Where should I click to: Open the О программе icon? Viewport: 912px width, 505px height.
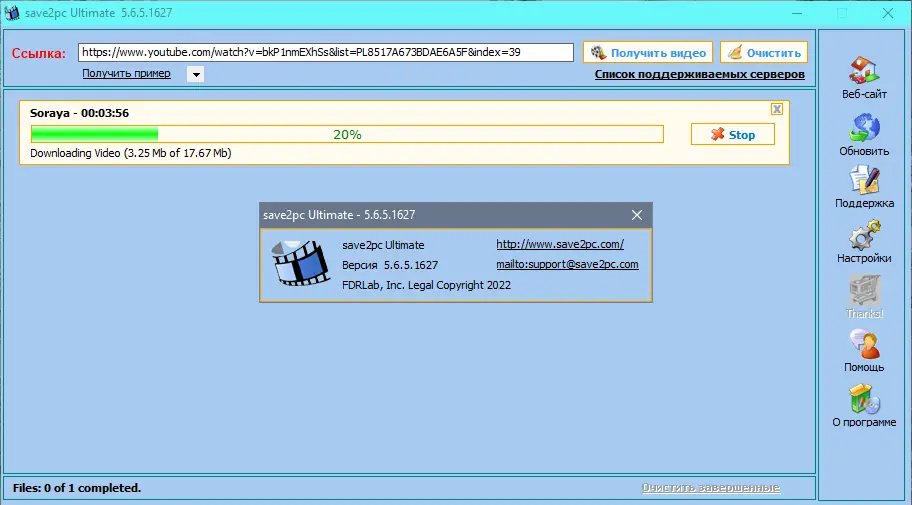(864, 399)
